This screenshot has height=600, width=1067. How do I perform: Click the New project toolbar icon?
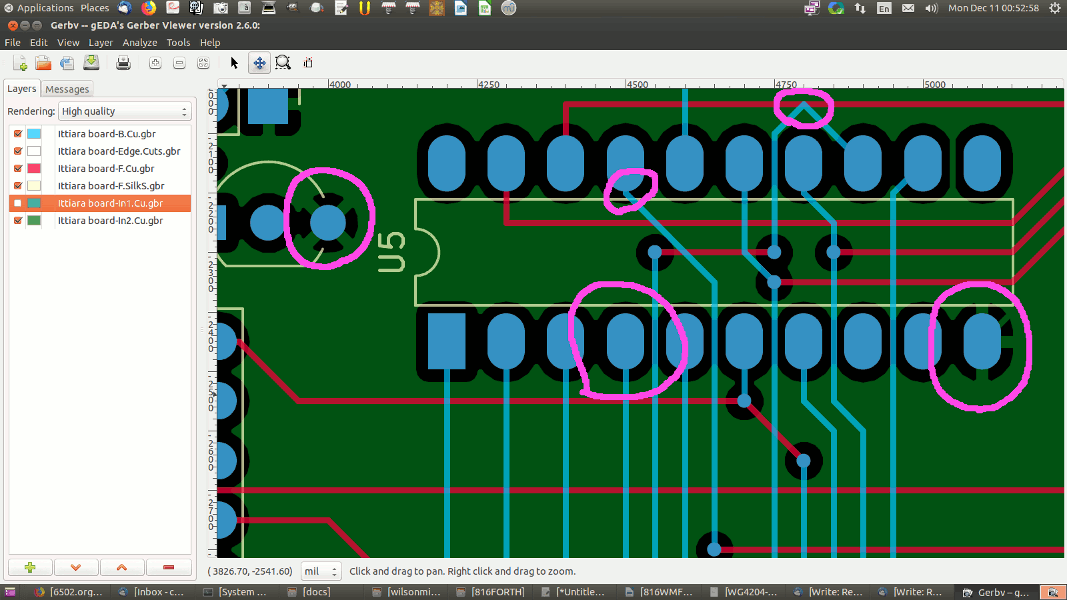20,63
